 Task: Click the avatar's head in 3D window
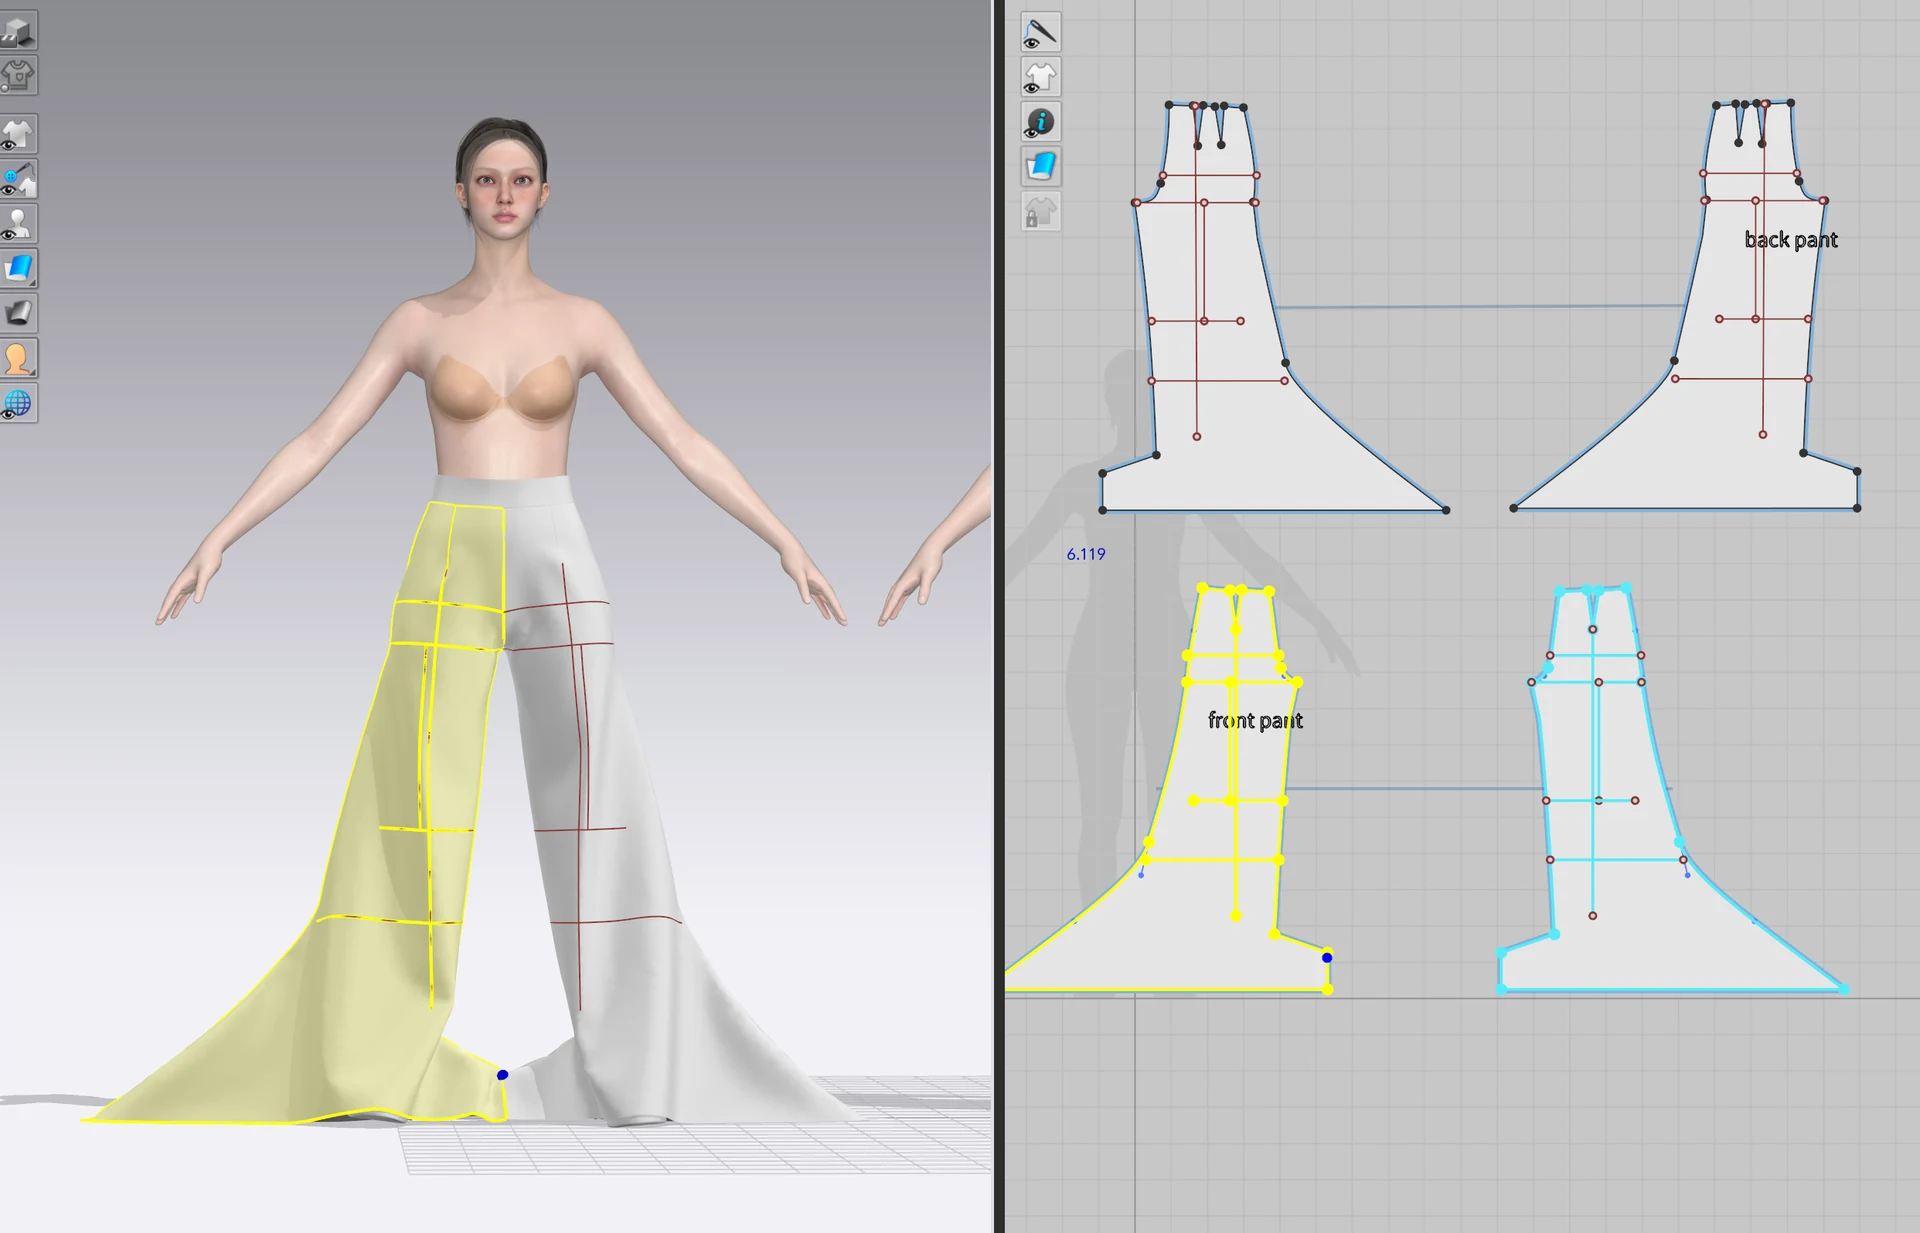(x=503, y=180)
